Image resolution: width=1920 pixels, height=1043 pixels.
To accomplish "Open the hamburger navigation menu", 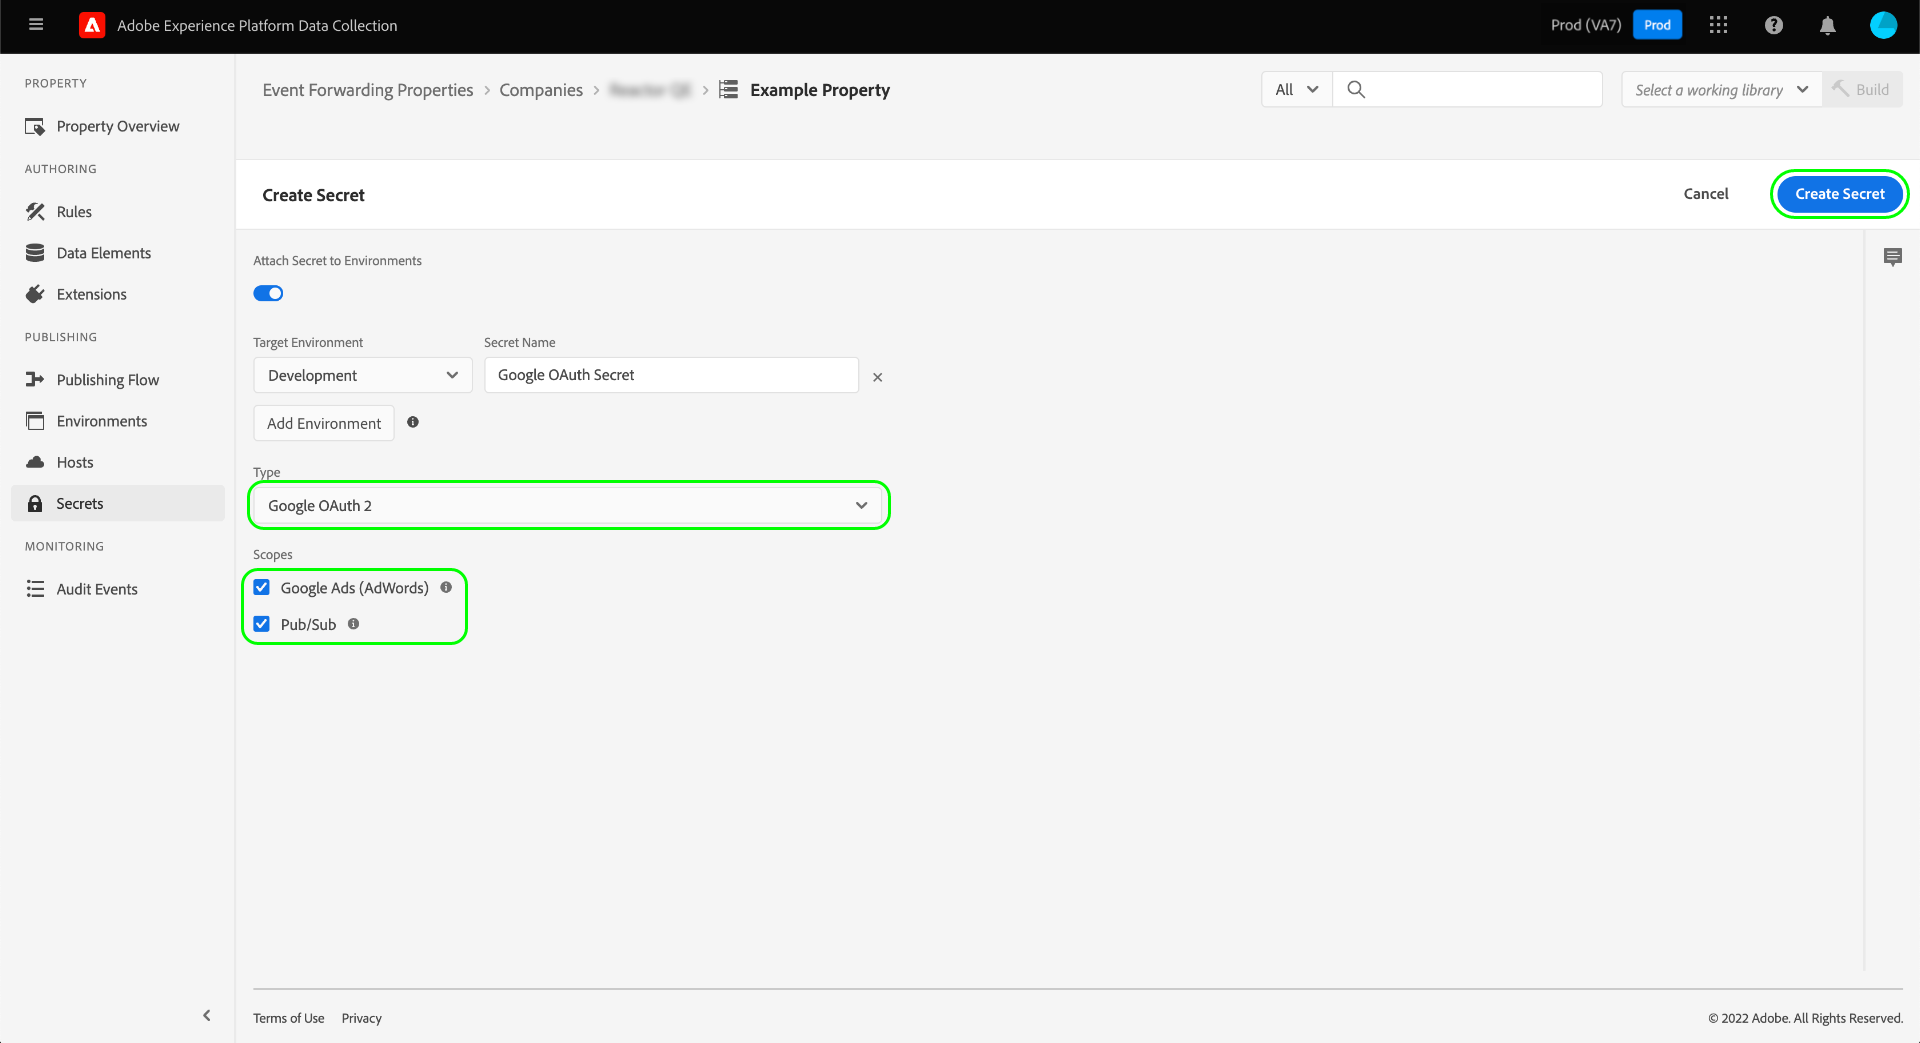I will pos(36,25).
